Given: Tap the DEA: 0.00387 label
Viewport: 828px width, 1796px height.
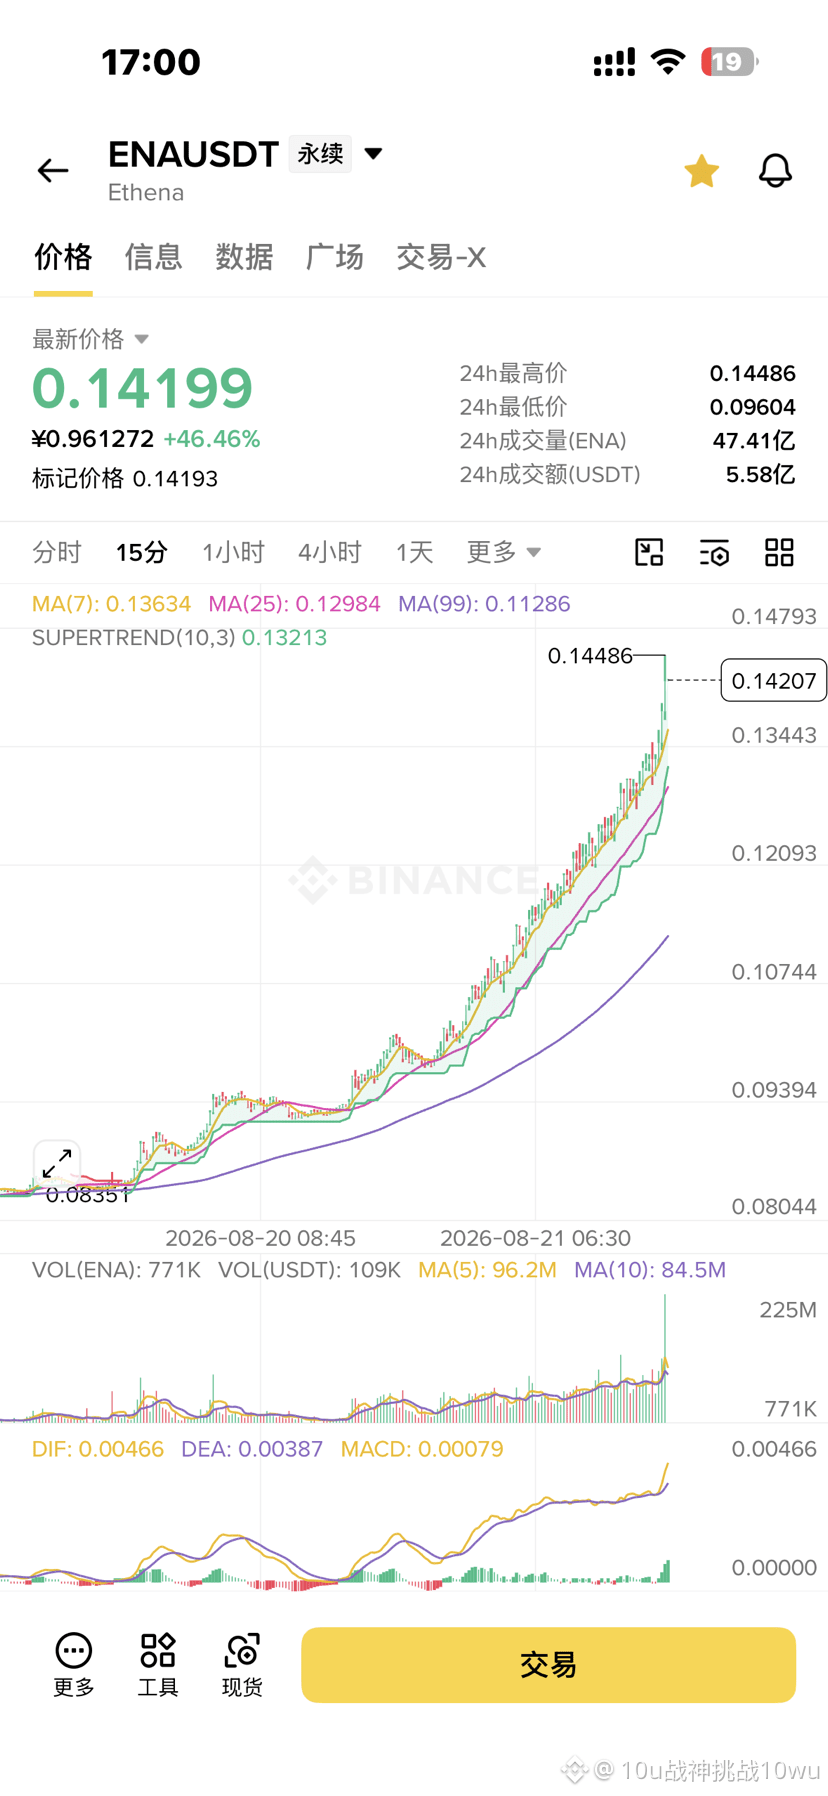Looking at the screenshot, I should 252,1449.
